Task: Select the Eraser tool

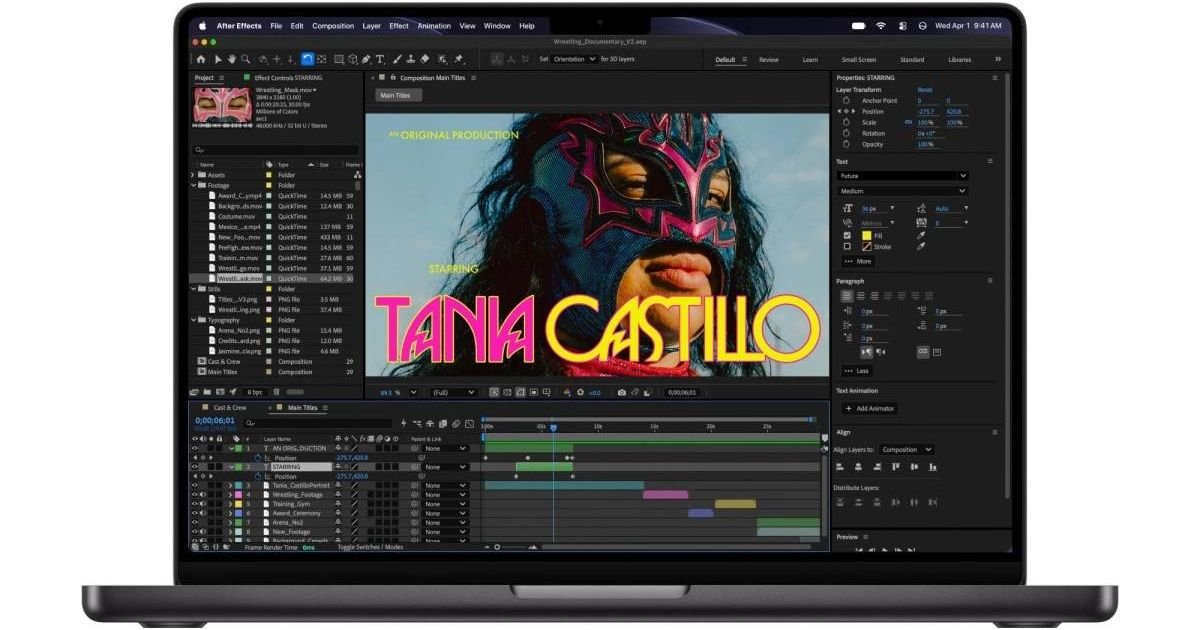Action: 425,59
